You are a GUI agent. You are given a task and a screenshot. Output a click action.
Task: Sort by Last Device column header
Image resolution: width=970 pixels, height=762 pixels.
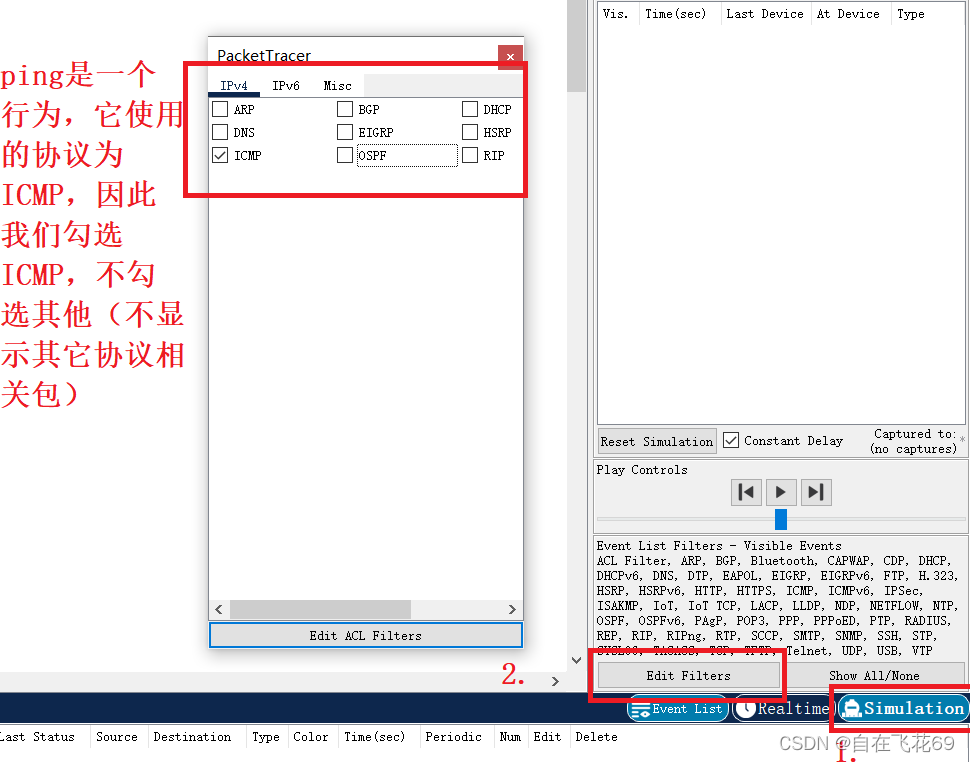click(x=766, y=14)
